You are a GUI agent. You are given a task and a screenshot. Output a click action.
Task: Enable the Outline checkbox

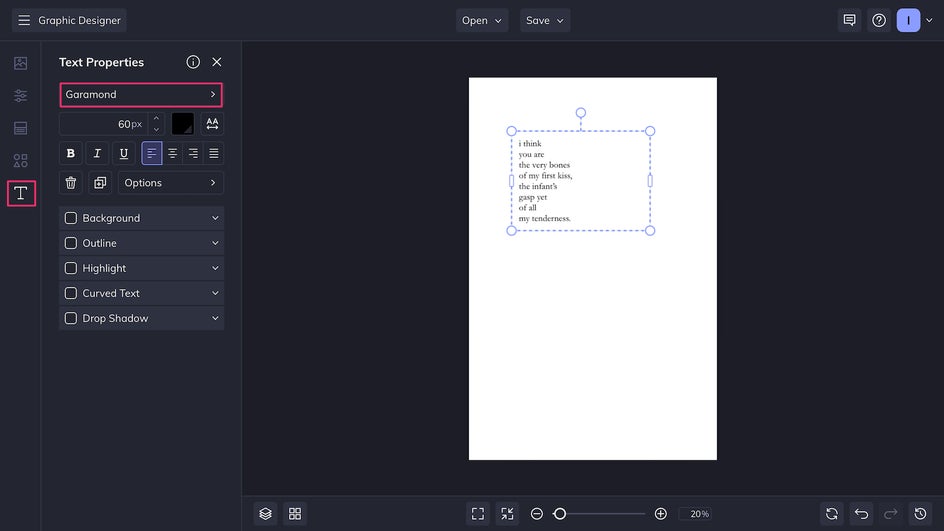click(70, 243)
